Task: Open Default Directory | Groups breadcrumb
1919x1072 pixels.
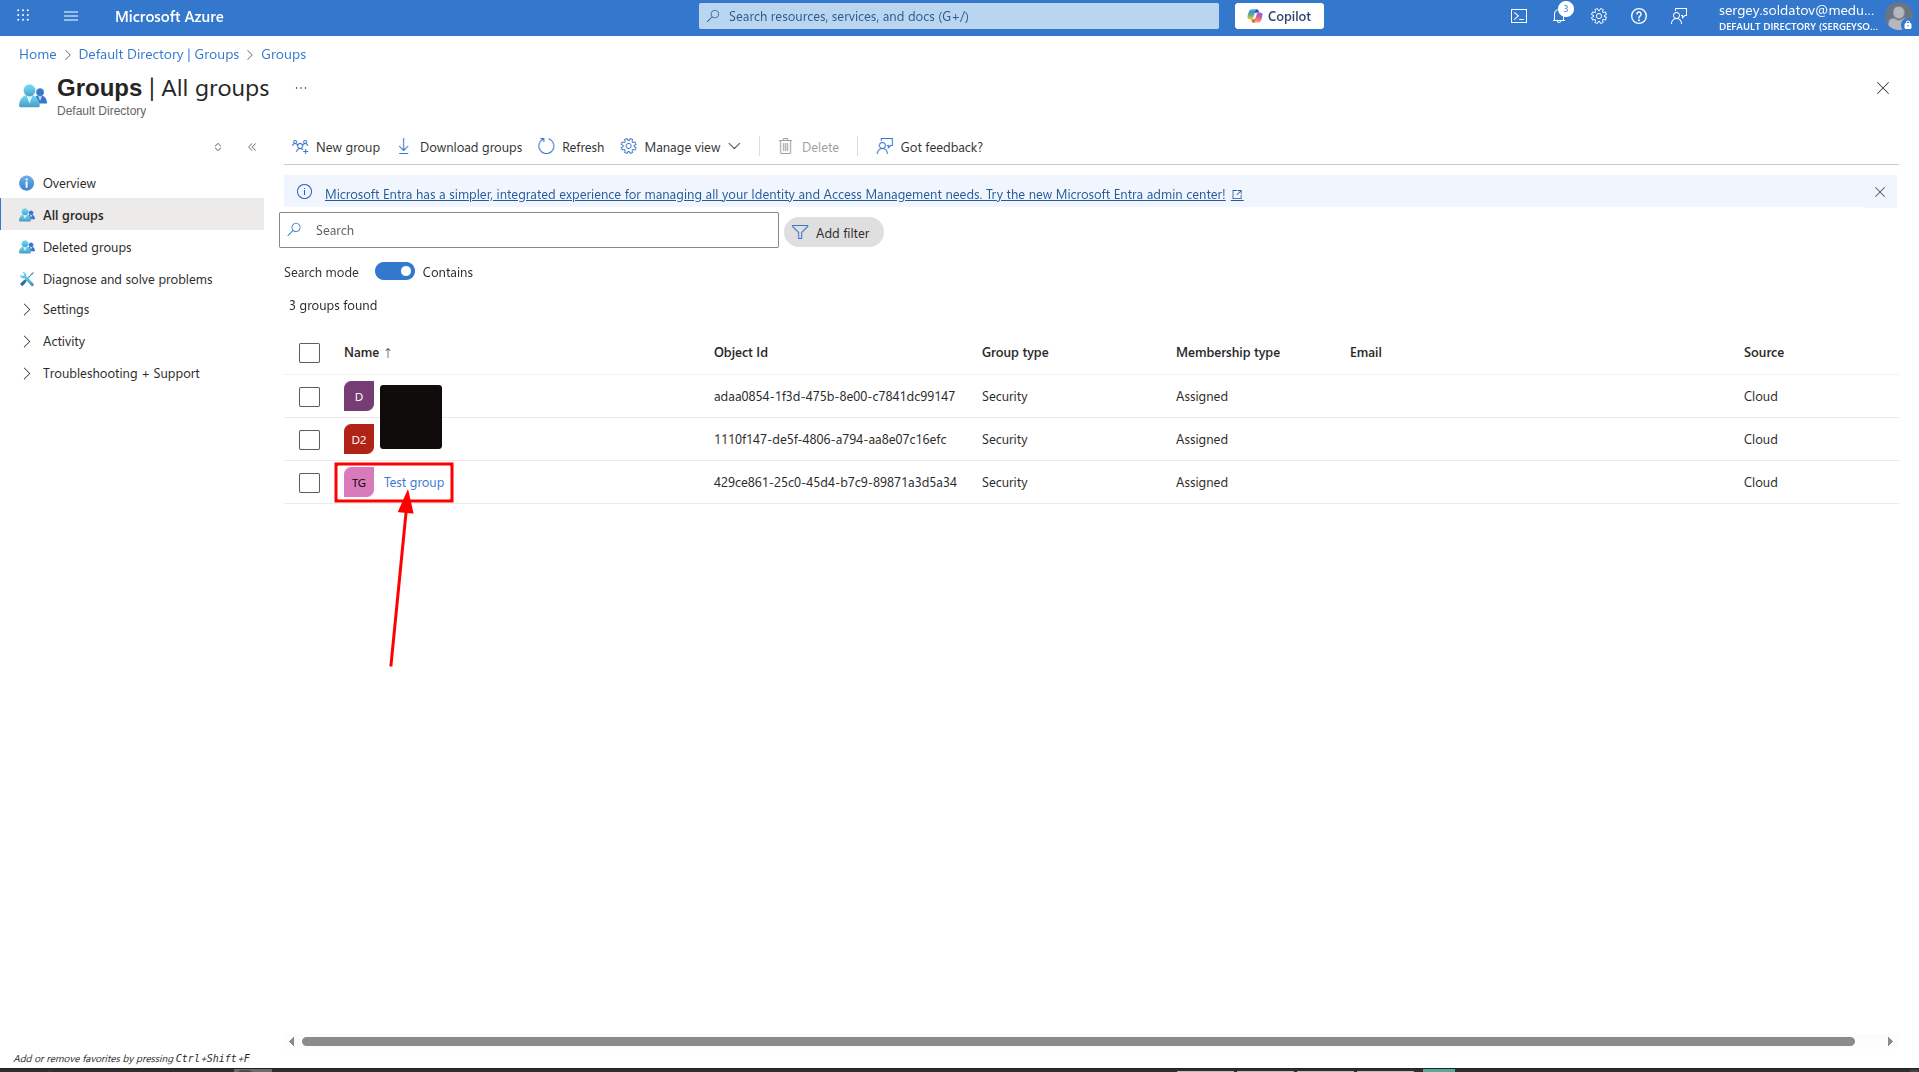Action: coord(159,54)
